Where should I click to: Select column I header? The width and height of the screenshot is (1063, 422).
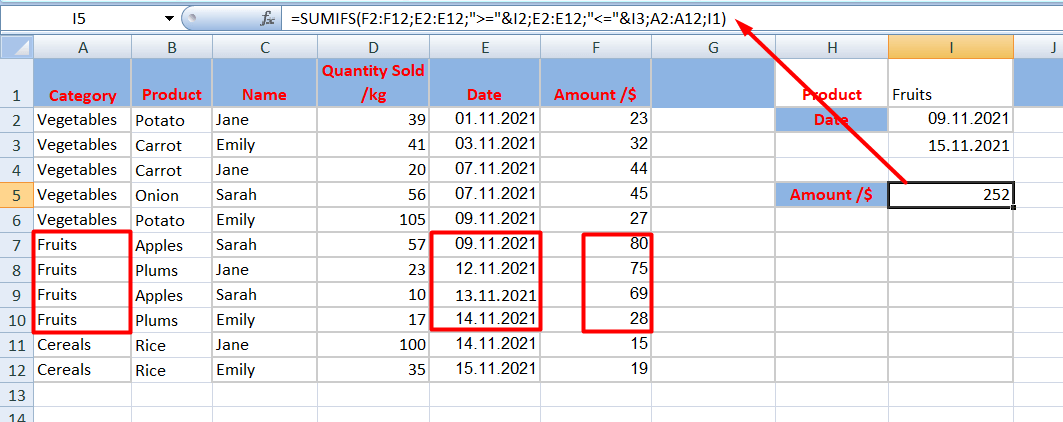click(x=950, y=47)
